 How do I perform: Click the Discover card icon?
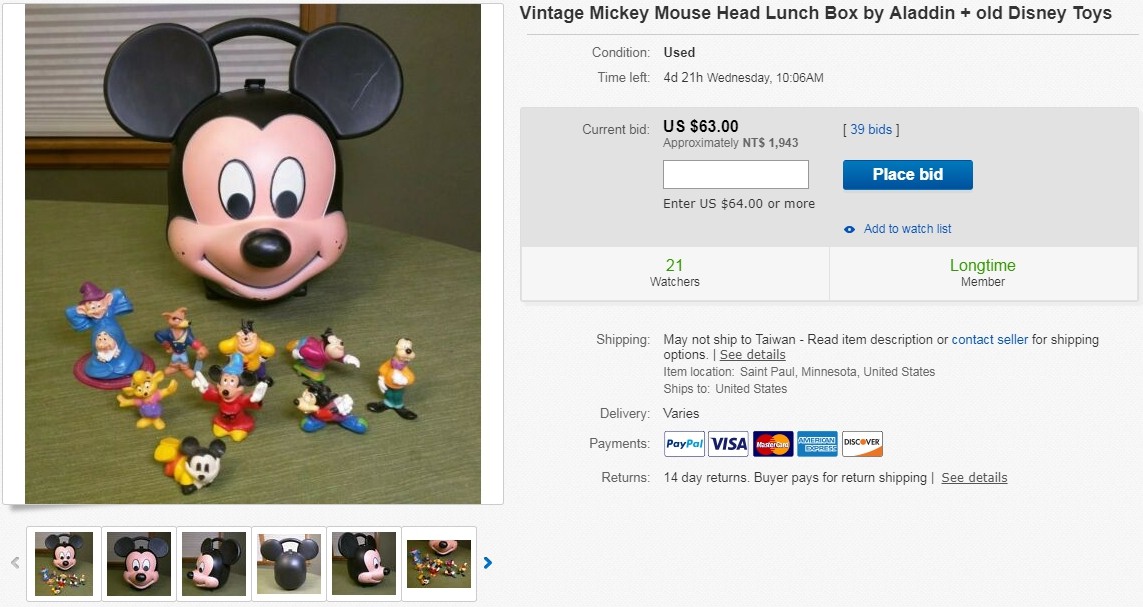862,444
